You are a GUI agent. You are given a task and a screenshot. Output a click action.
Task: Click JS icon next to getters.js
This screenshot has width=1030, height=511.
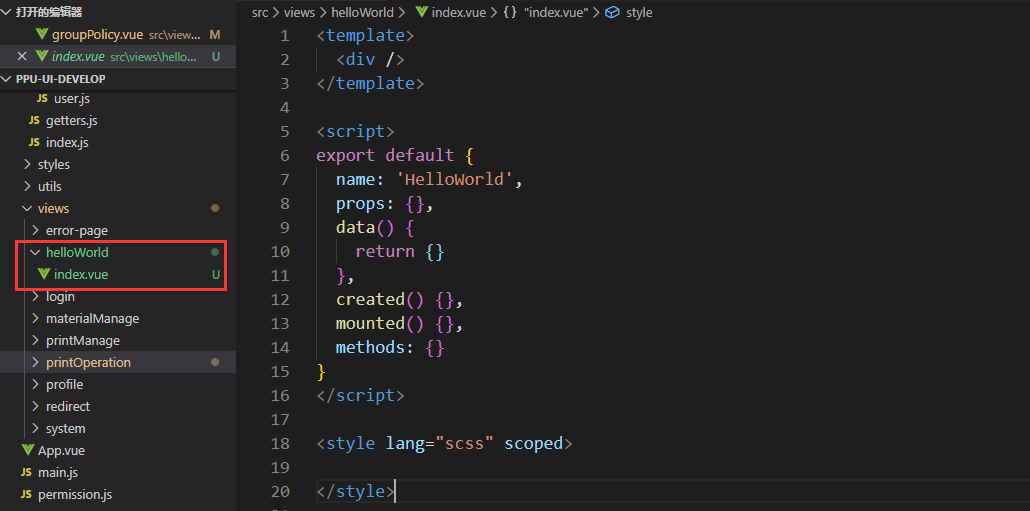click(x=34, y=121)
